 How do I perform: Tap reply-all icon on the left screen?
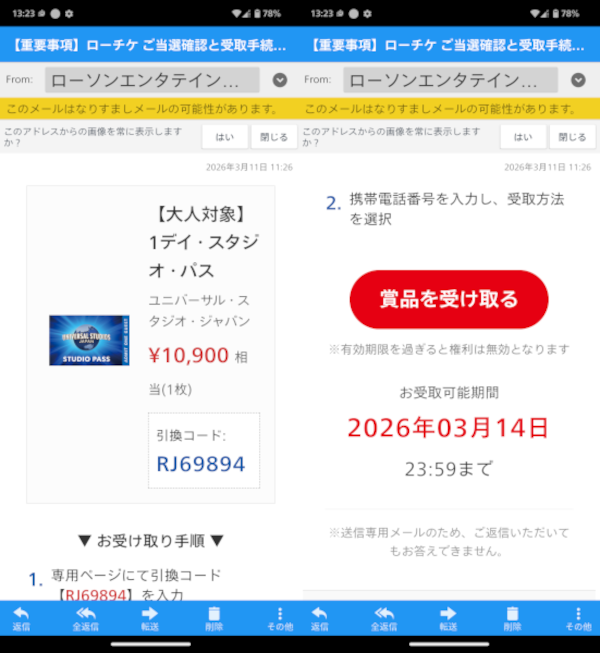(86, 618)
